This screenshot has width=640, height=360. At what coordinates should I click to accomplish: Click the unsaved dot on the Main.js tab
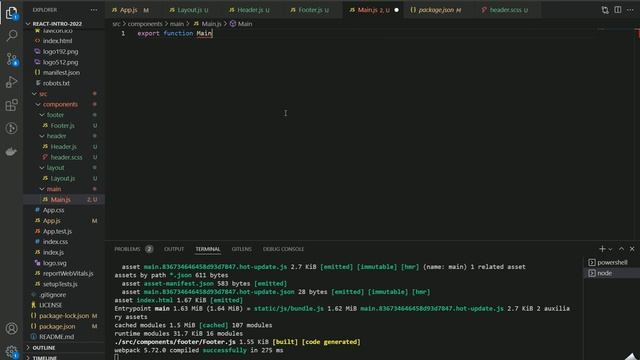tap(396, 10)
